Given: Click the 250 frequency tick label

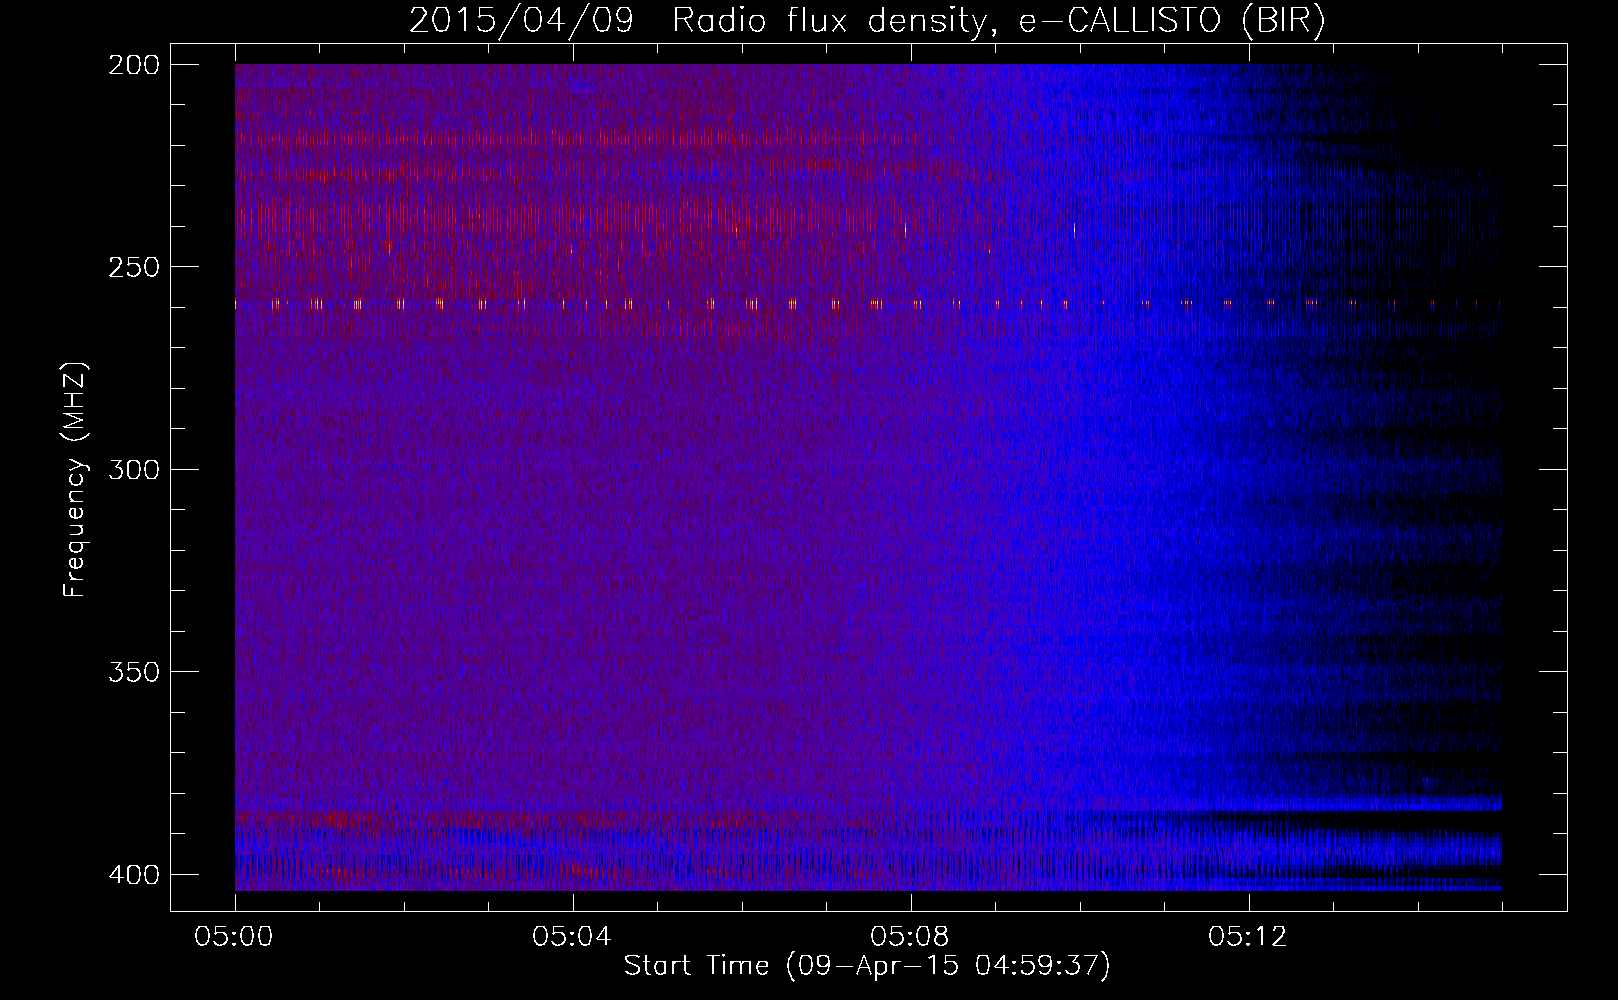Looking at the screenshot, I should coord(134,267).
